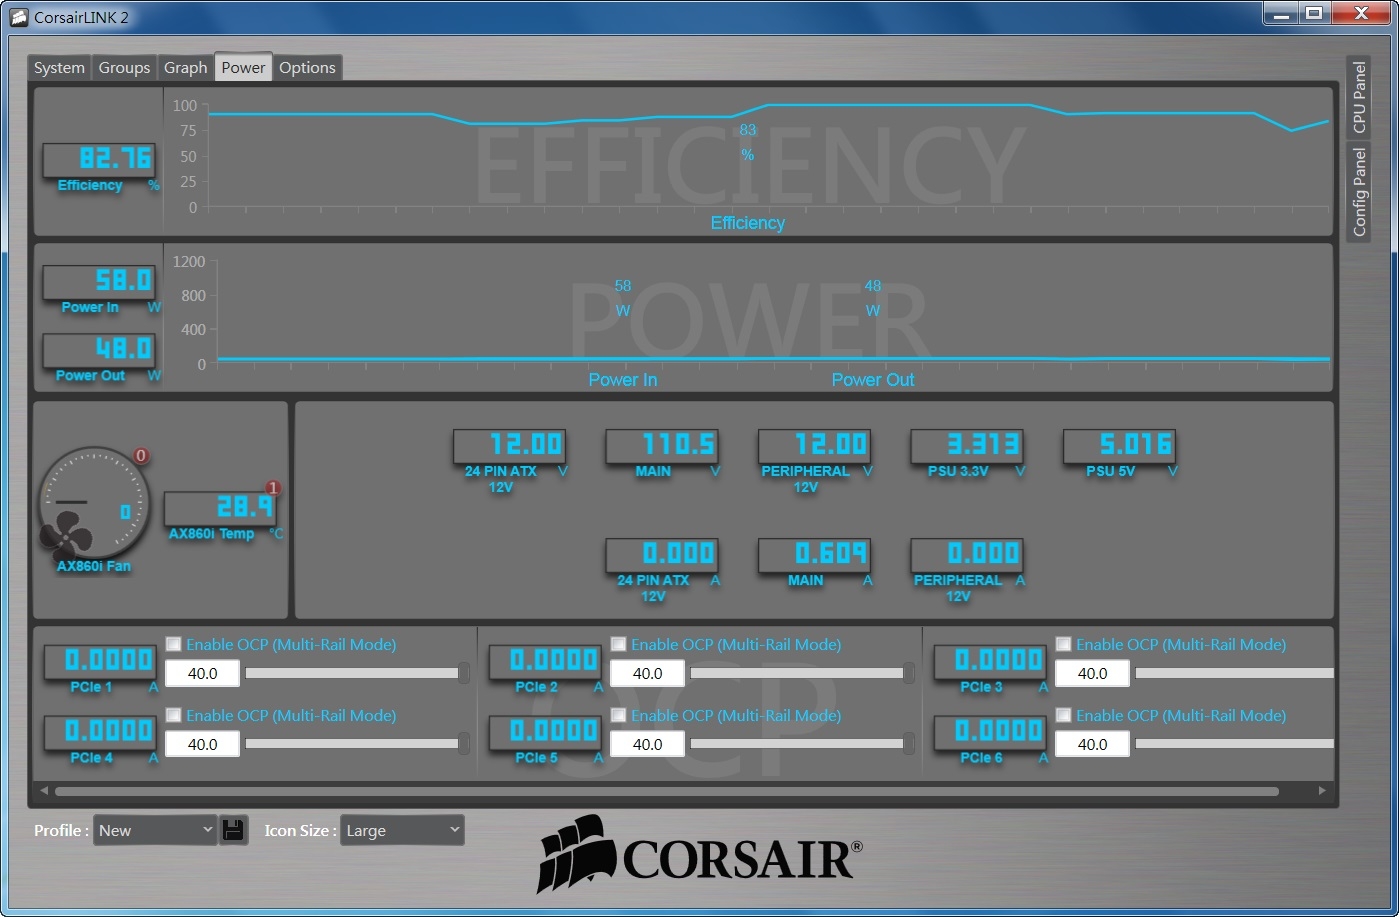Click the AX860i Fan gauge icon
This screenshot has width=1399, height=917.
[94, 503]
